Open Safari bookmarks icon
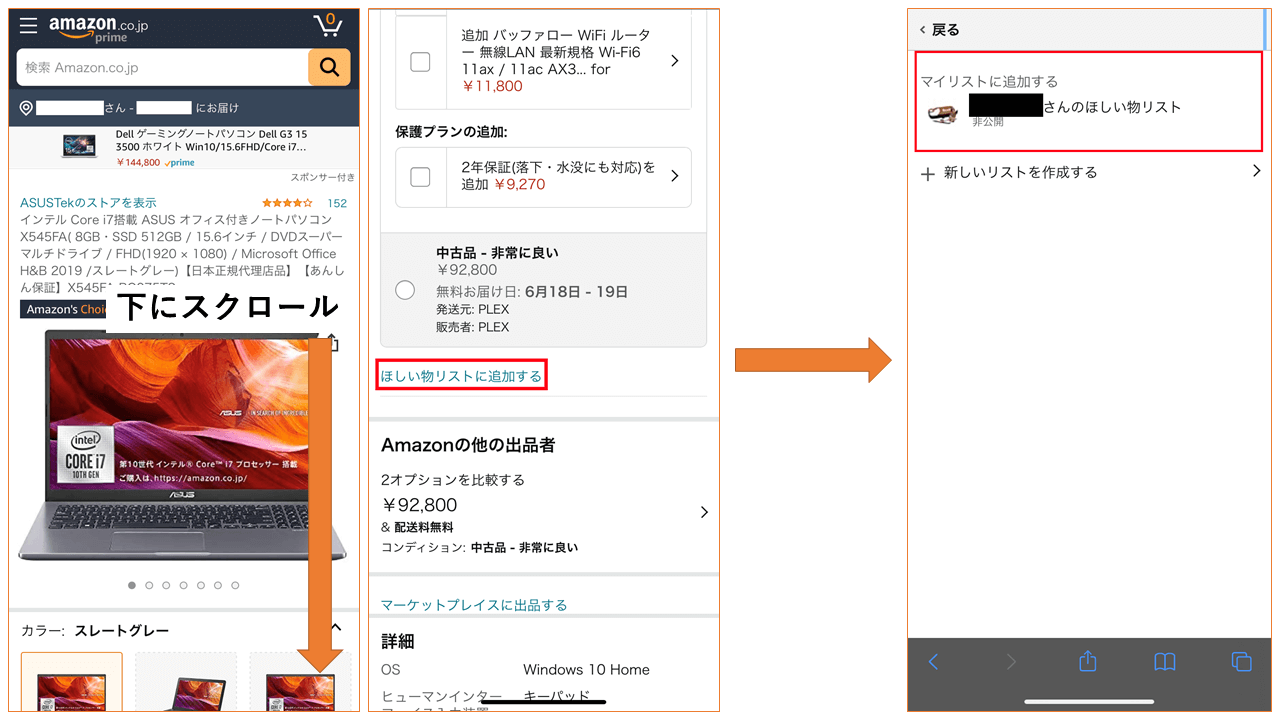1280x720 pixels. tap(1164, 661)
